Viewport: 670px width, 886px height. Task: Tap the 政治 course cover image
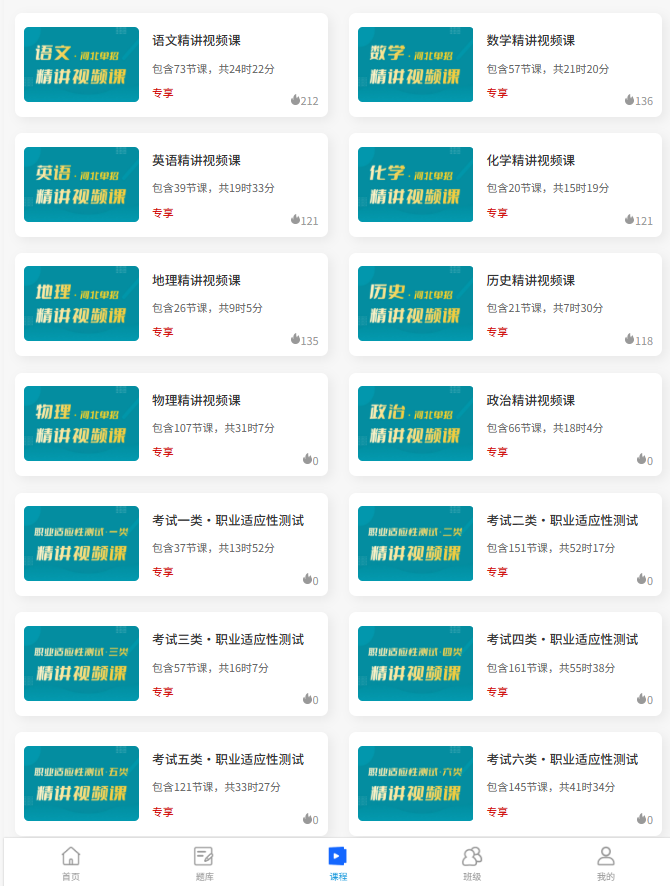415,424
